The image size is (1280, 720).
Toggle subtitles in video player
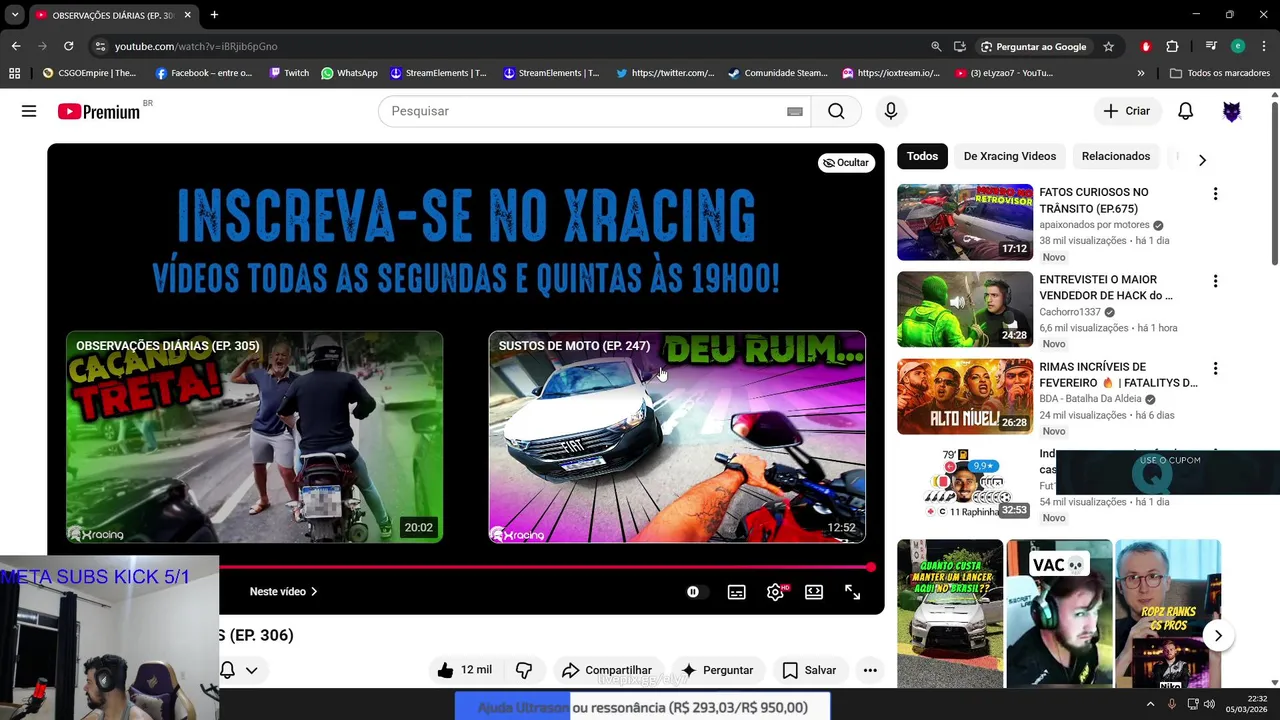coord(737,592)
